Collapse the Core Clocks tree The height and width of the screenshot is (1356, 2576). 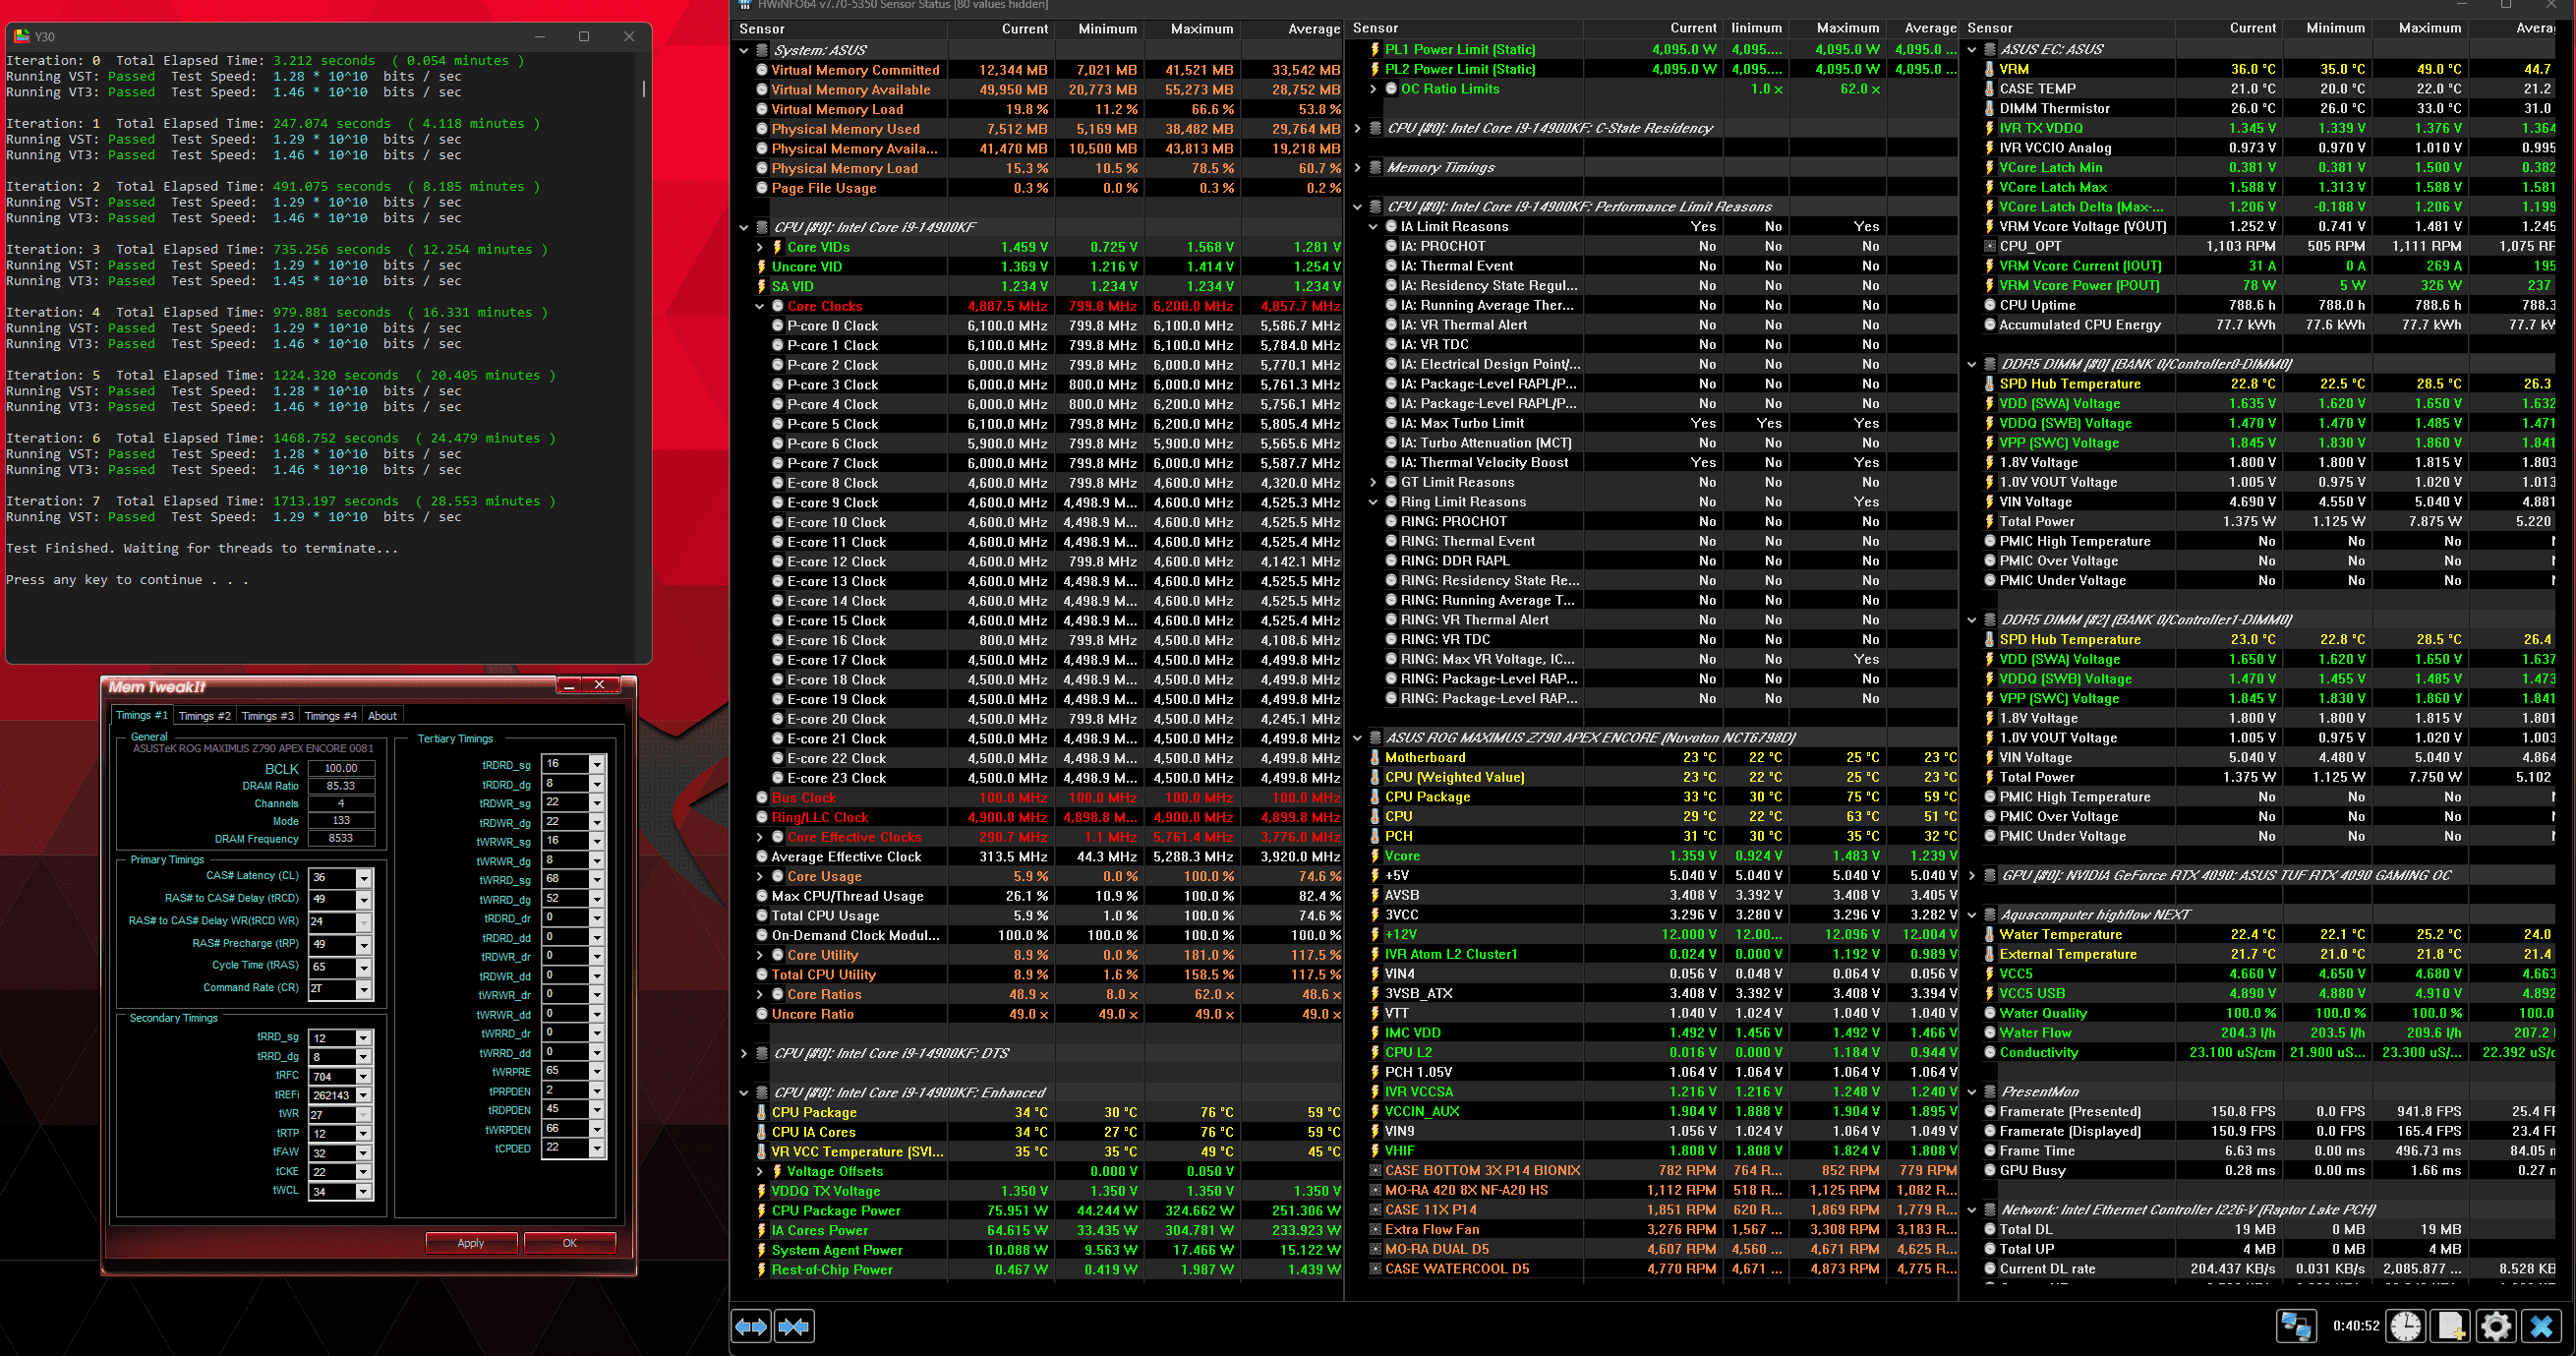point(760,306)
